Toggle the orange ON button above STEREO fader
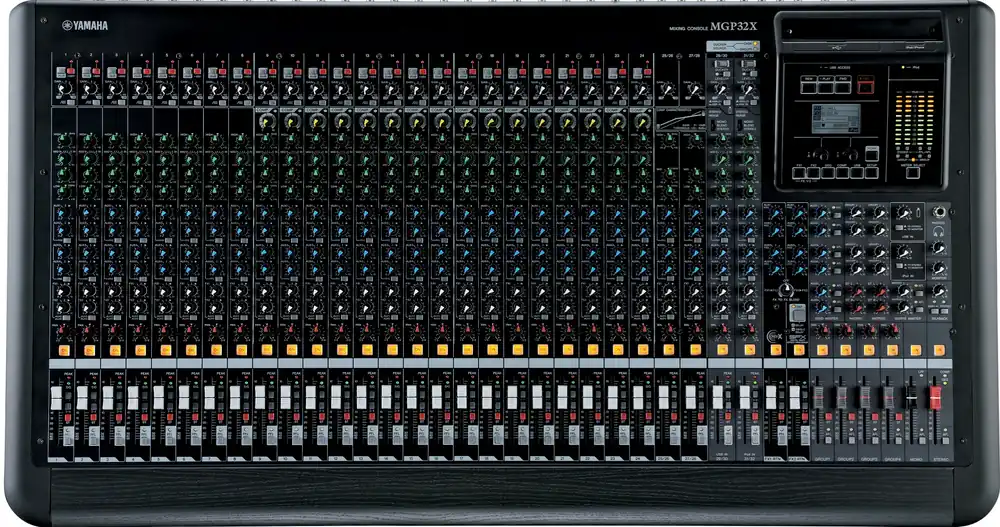1000x527 pixels. [939, 350]
